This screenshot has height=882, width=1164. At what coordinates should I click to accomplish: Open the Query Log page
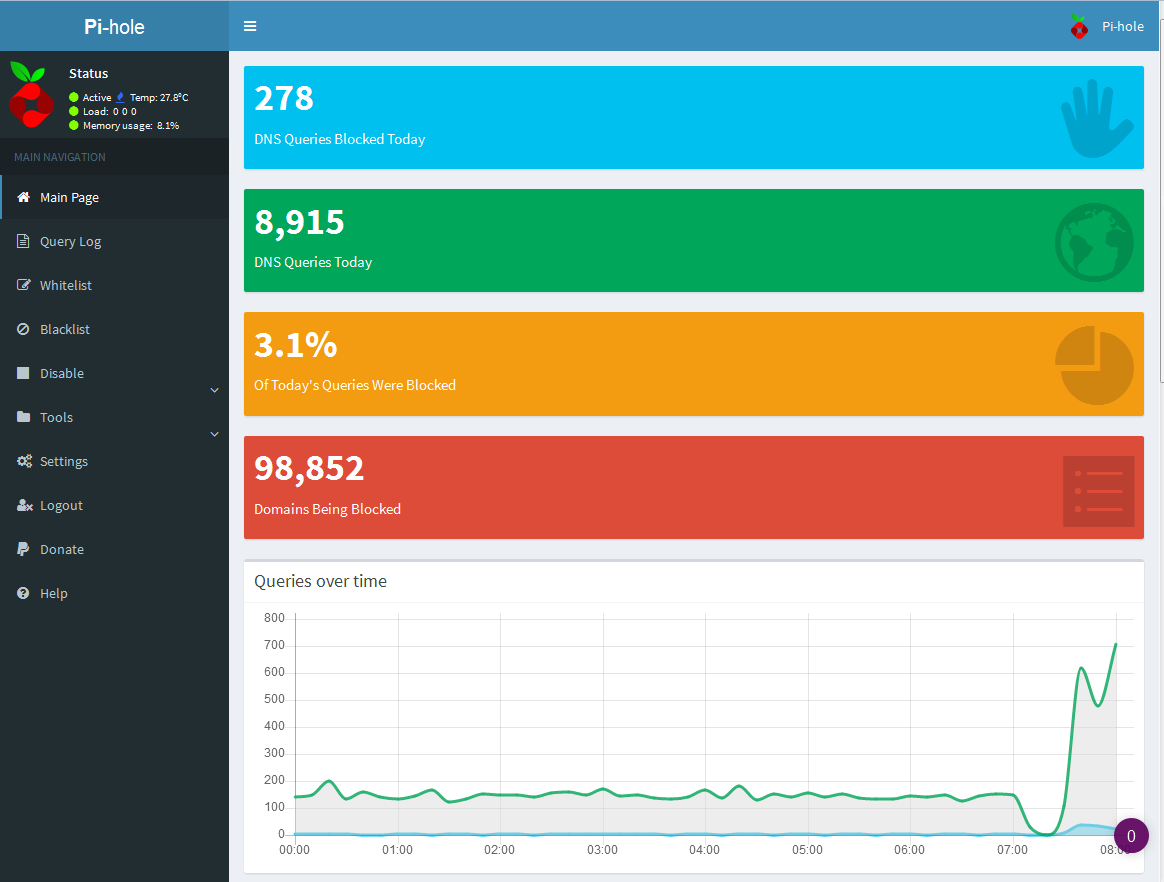click(x=70, y=241)
